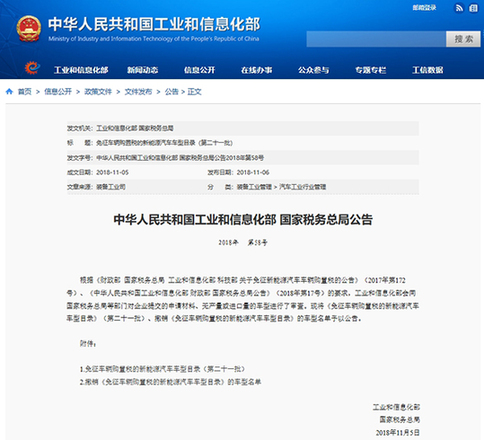Image resolution: width=484 pixels, height=440 pixels.
Task: Click 汽车工业行业管理 category link
Action: coord(302,187)
